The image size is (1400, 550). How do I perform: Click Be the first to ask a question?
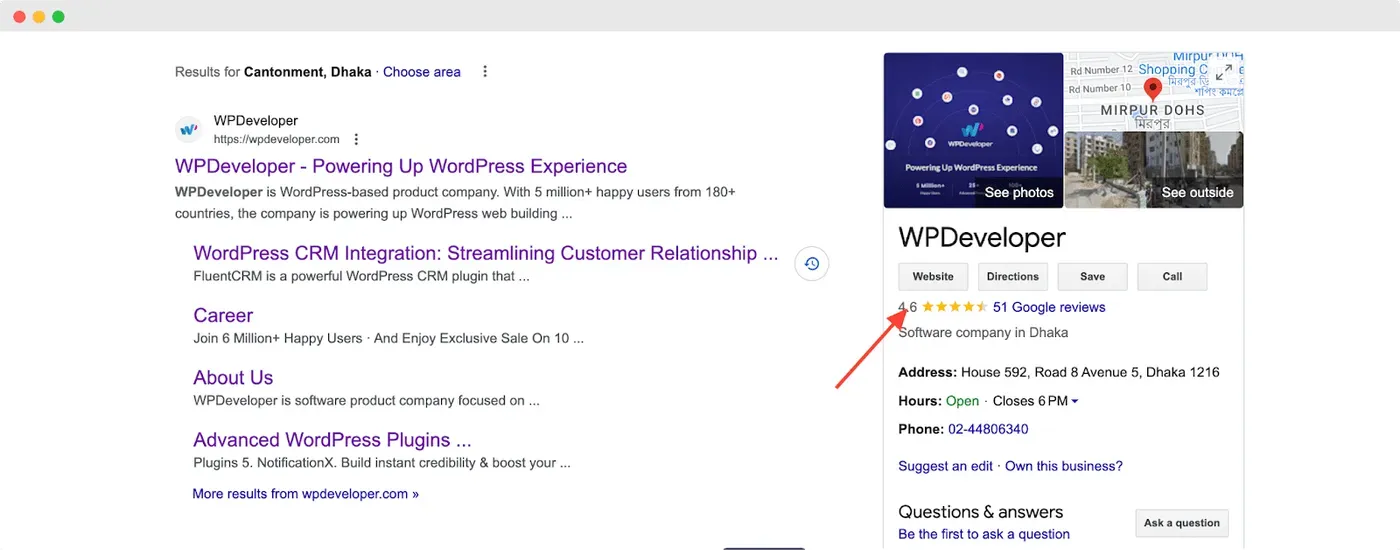(x=984, y=534)
